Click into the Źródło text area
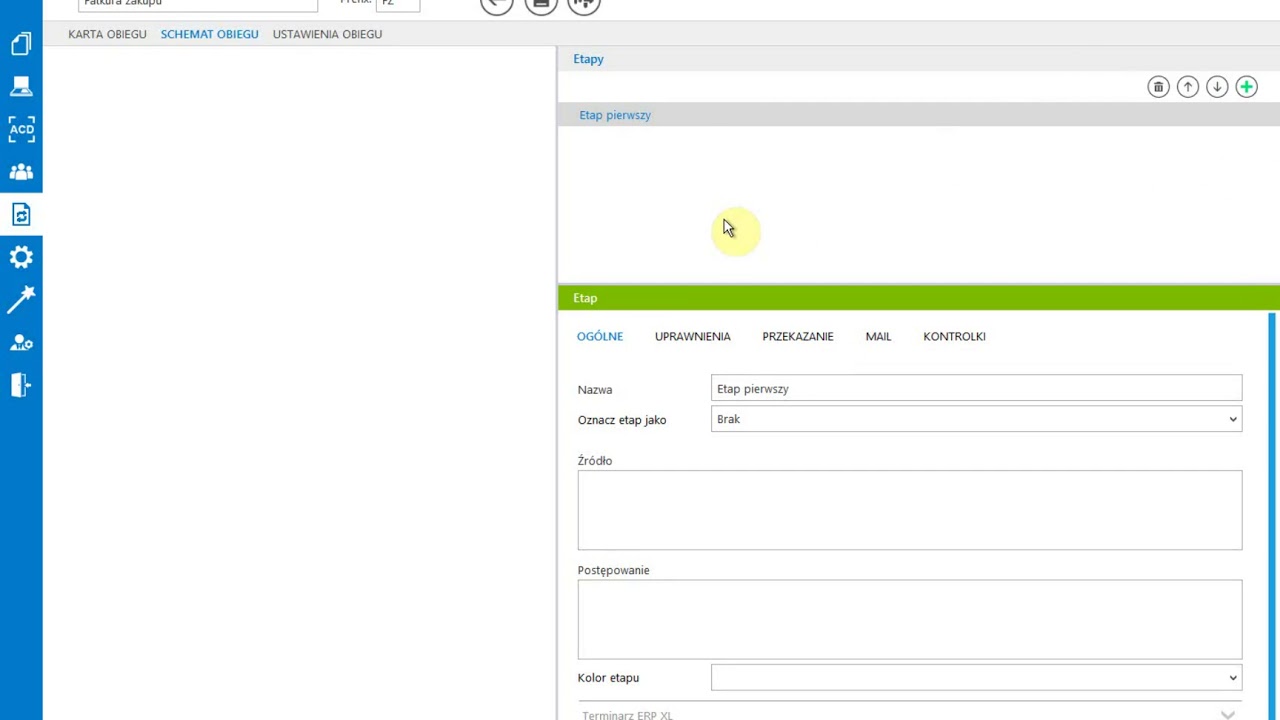 [909, 510]
